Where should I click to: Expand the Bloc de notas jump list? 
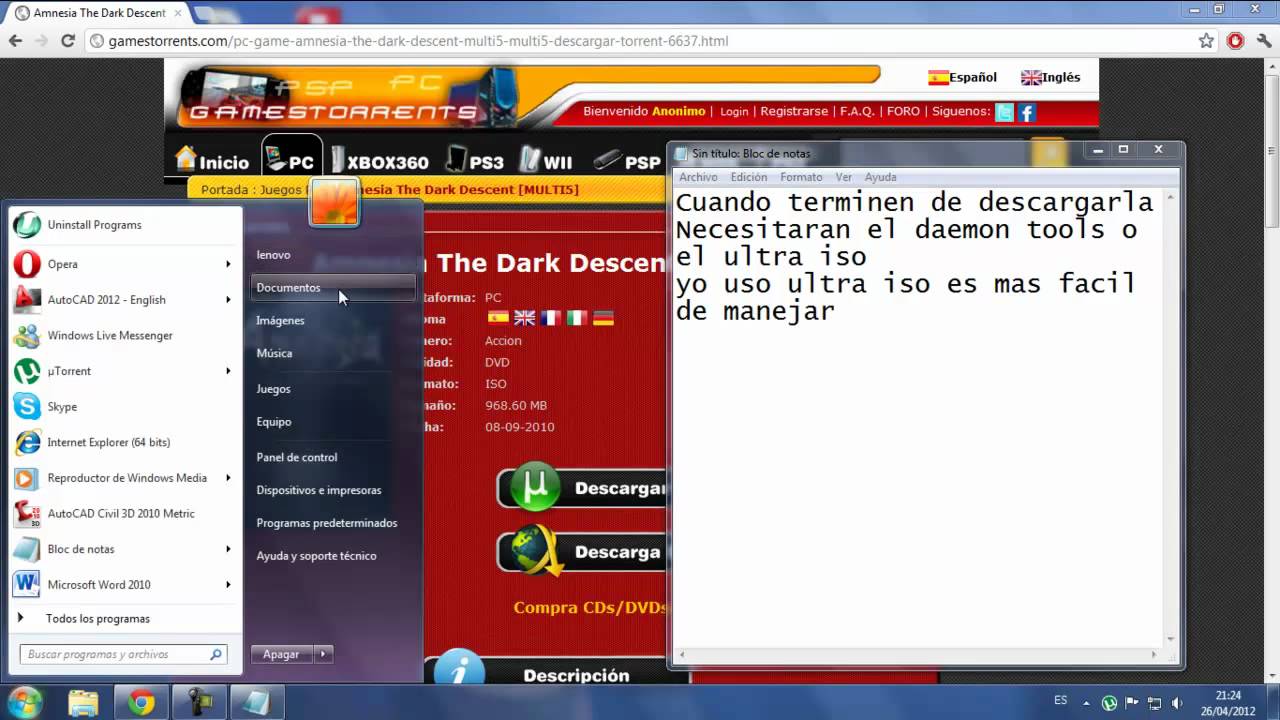click(x=228, y=549)
